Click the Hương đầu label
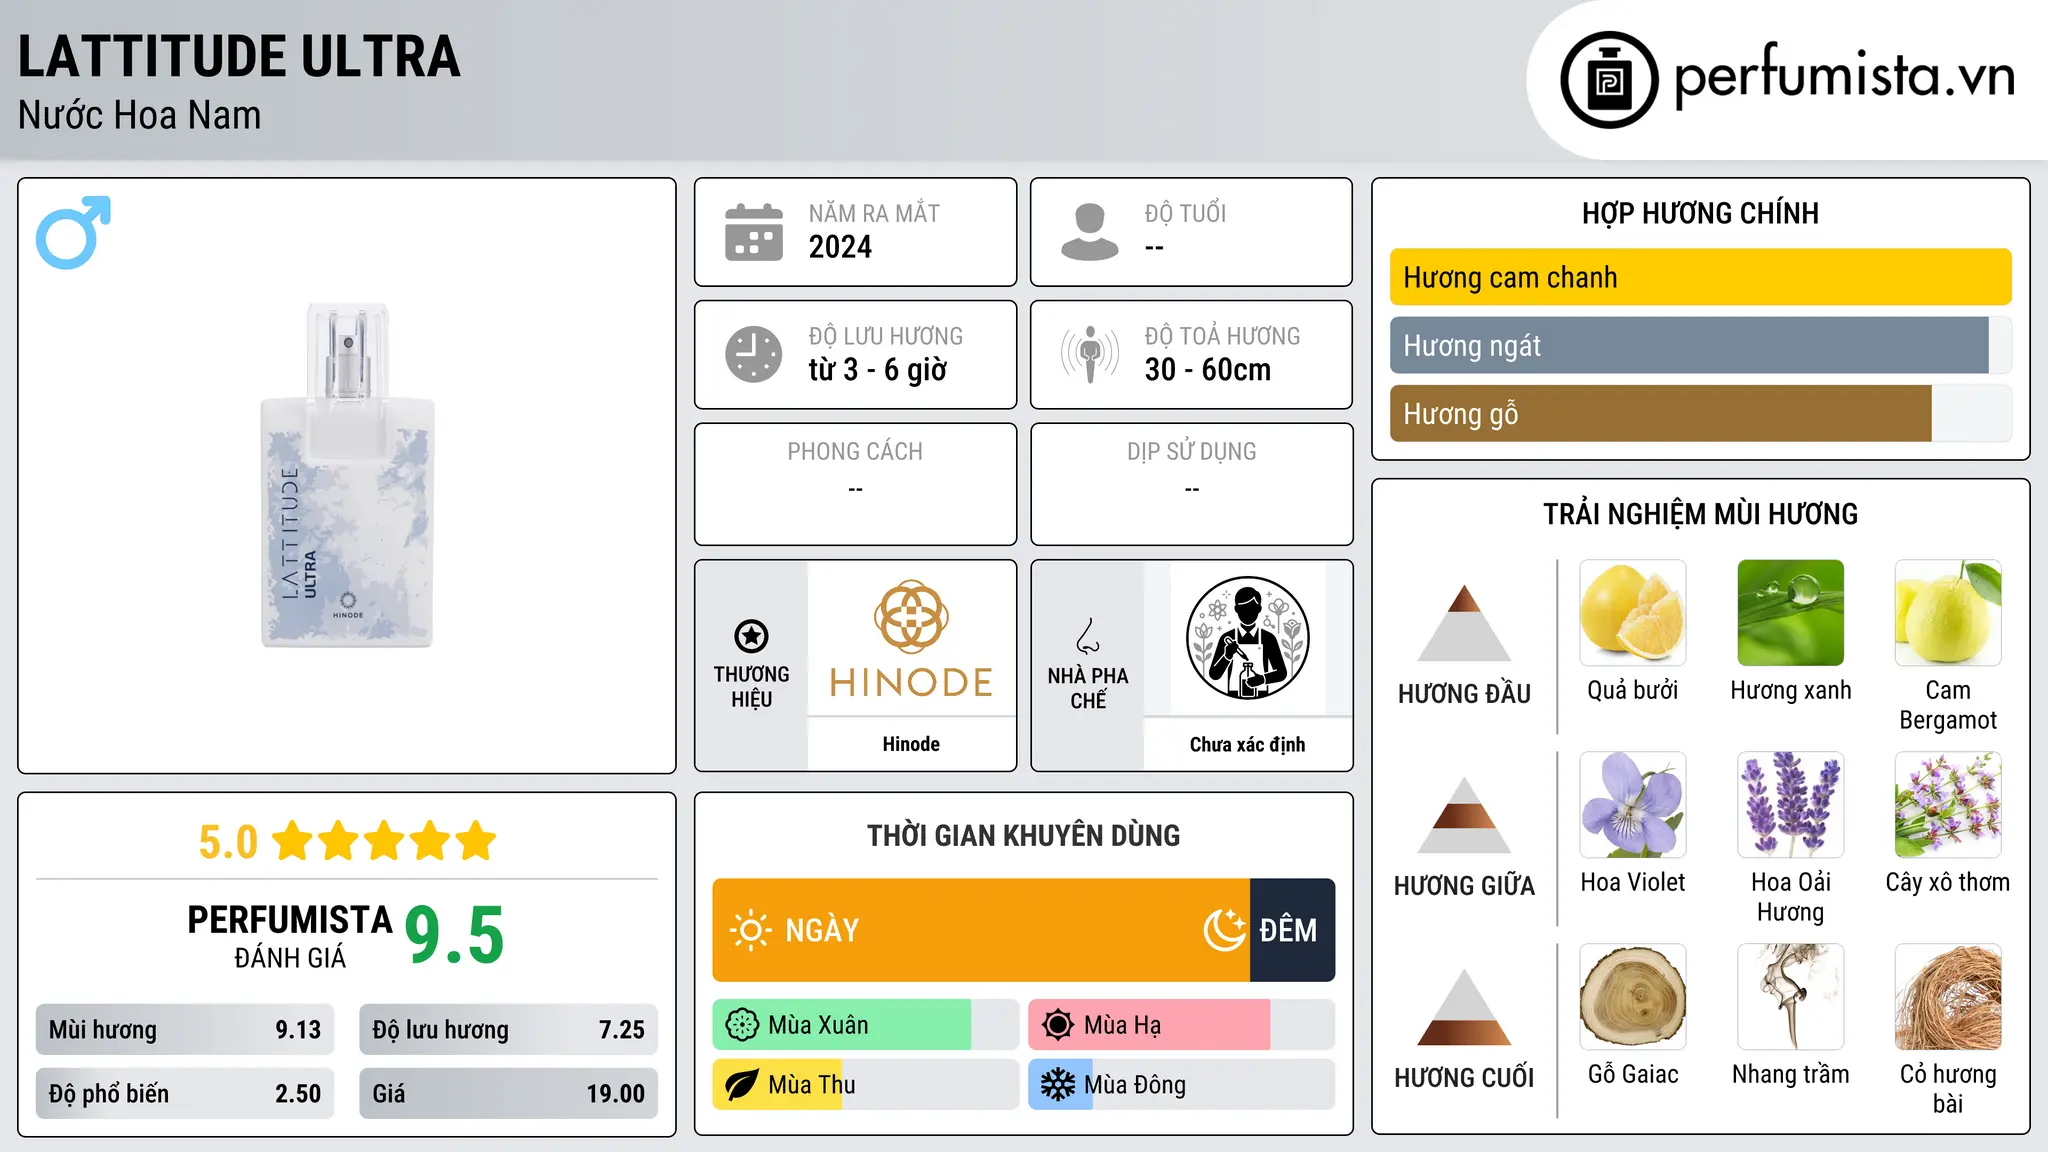The image size is (2048, 1152). coord(1464,694)
